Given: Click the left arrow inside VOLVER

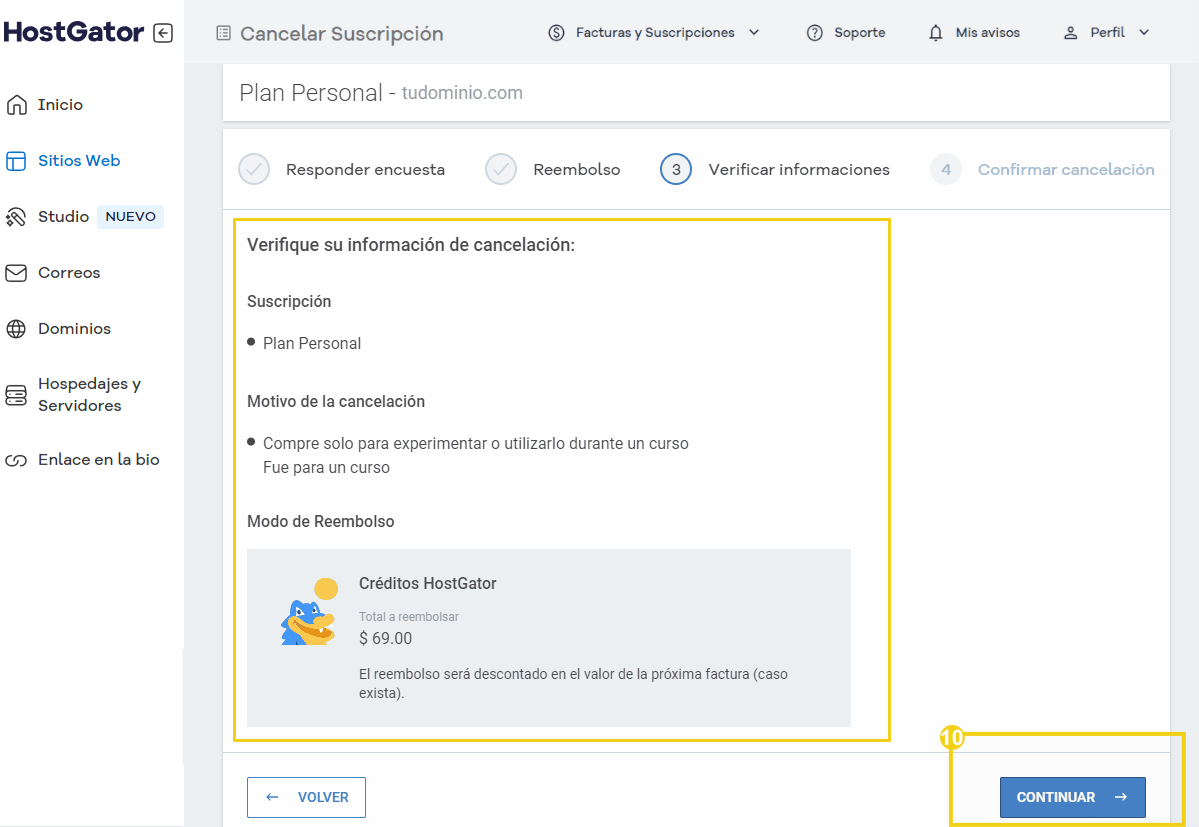Looking at the screenshot, I should [272, 797].
